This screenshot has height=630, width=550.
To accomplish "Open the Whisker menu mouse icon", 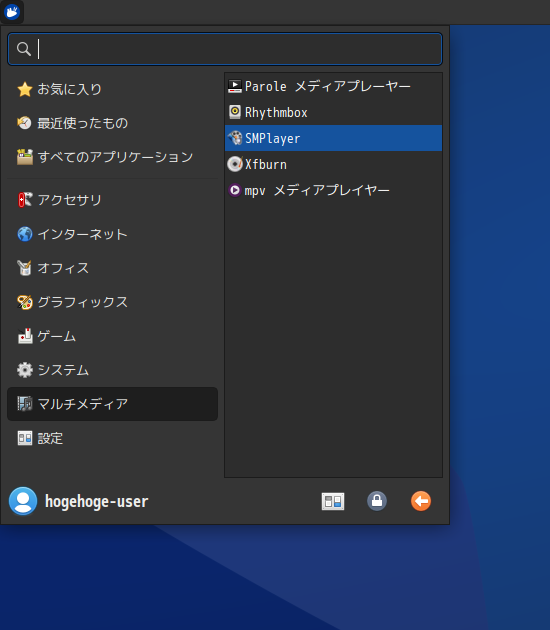I will (12, 12).
